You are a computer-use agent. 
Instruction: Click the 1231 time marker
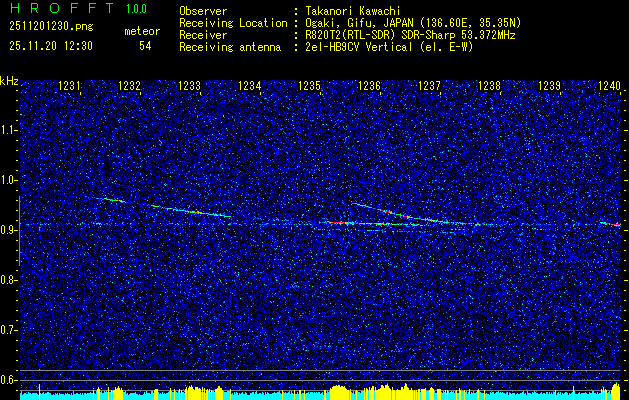click(x=69, y=86)
